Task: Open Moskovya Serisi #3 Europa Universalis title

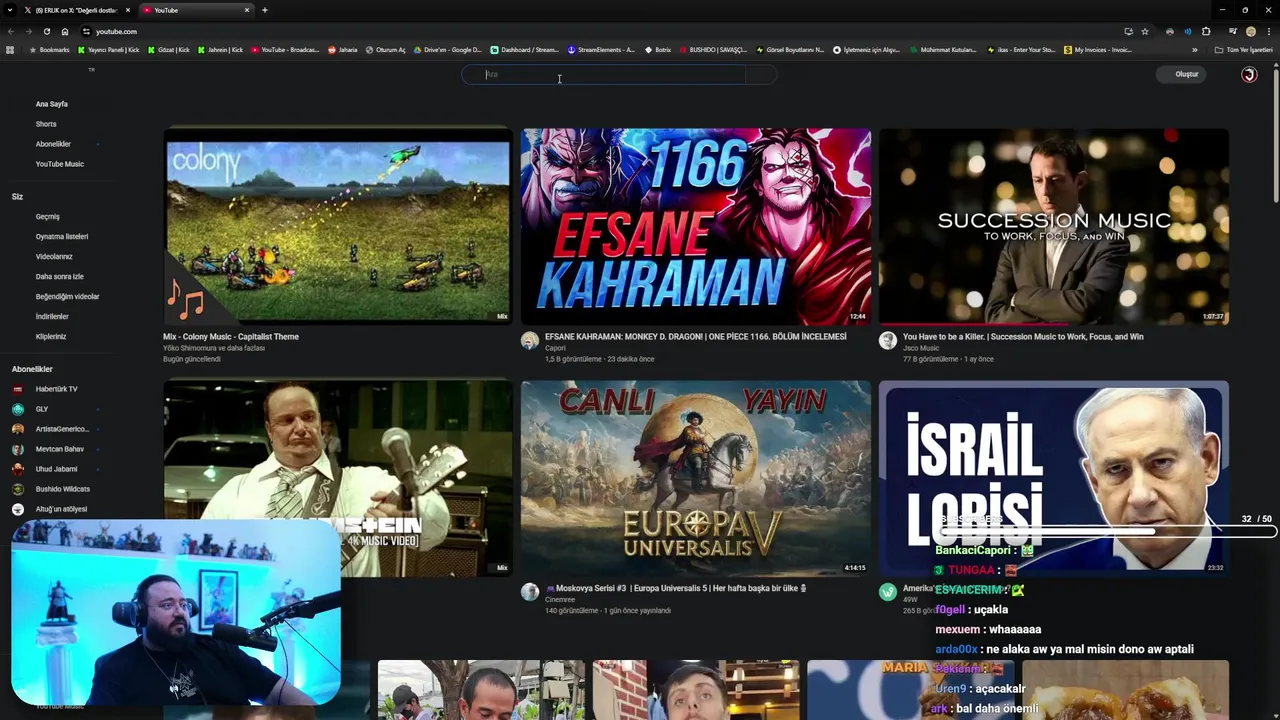Action: (x=677, y=589)
